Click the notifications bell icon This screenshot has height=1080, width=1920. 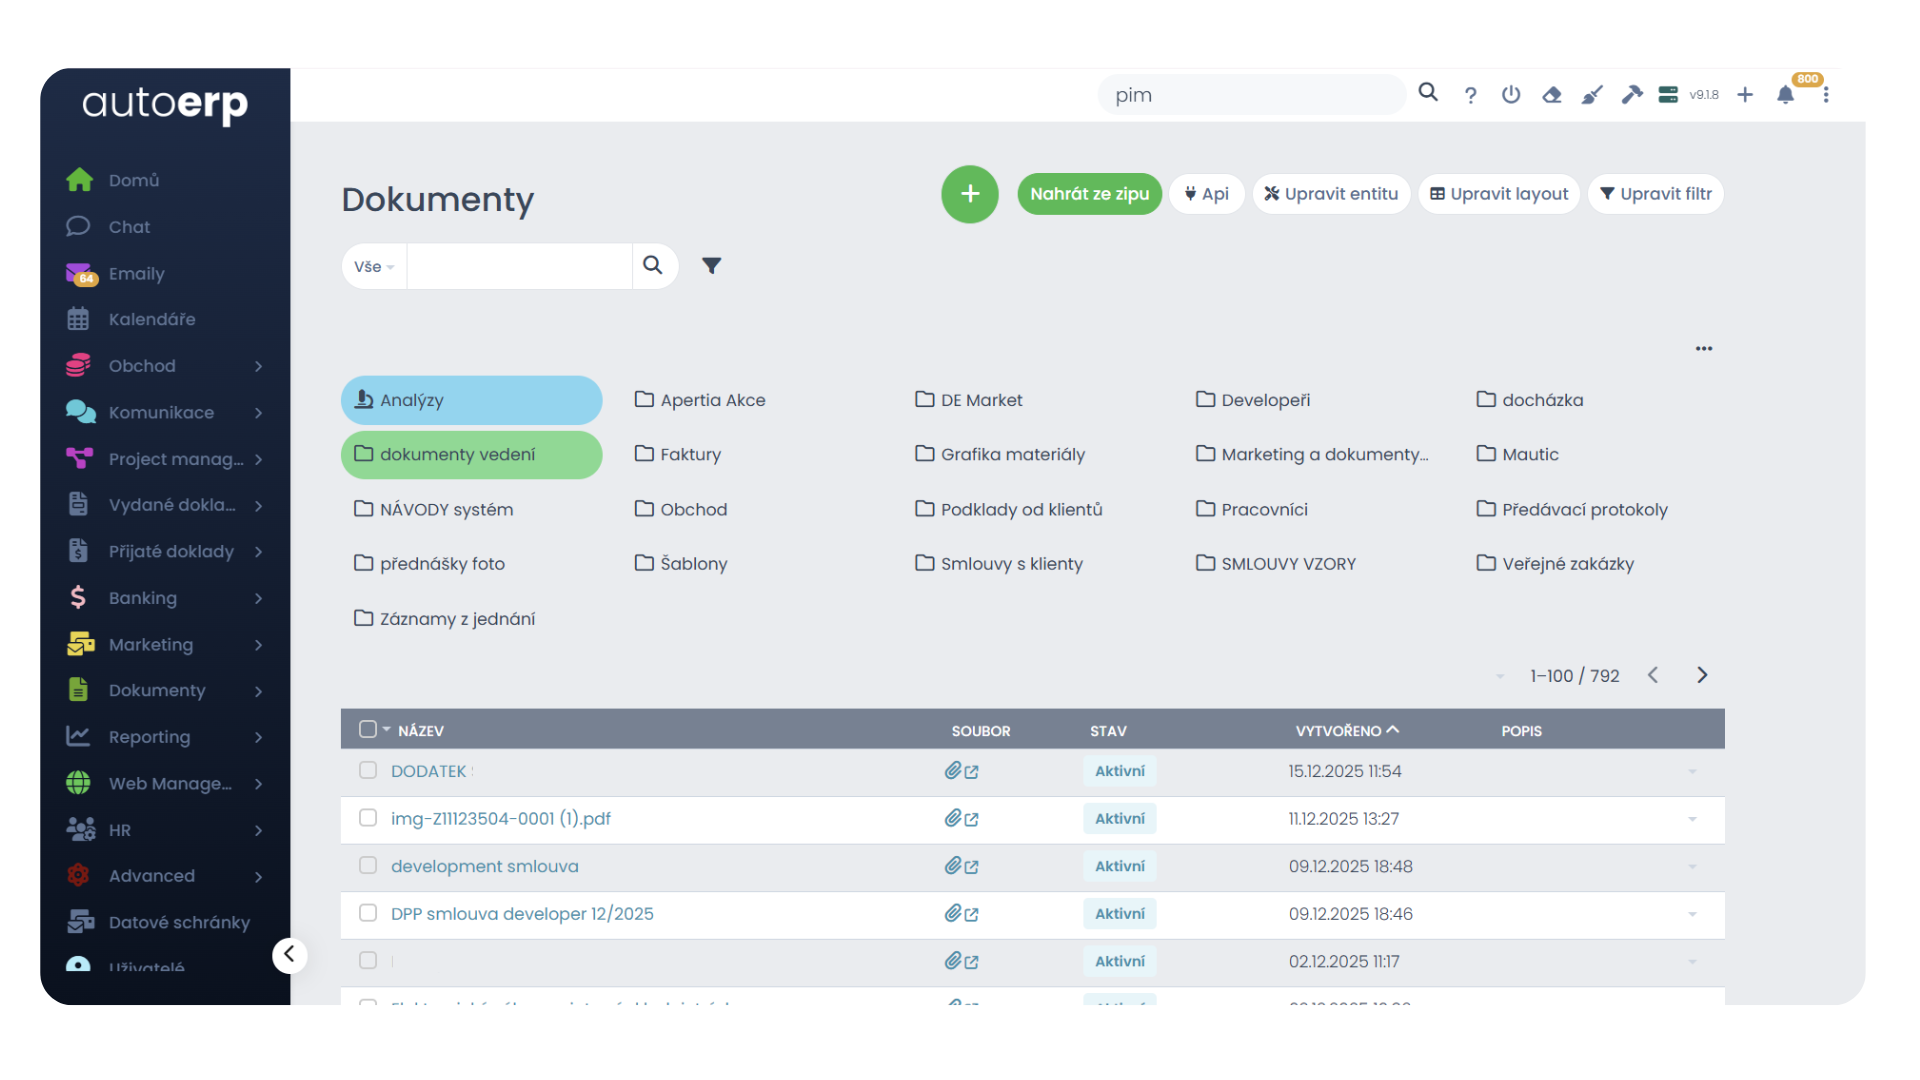coord(1785,95)
